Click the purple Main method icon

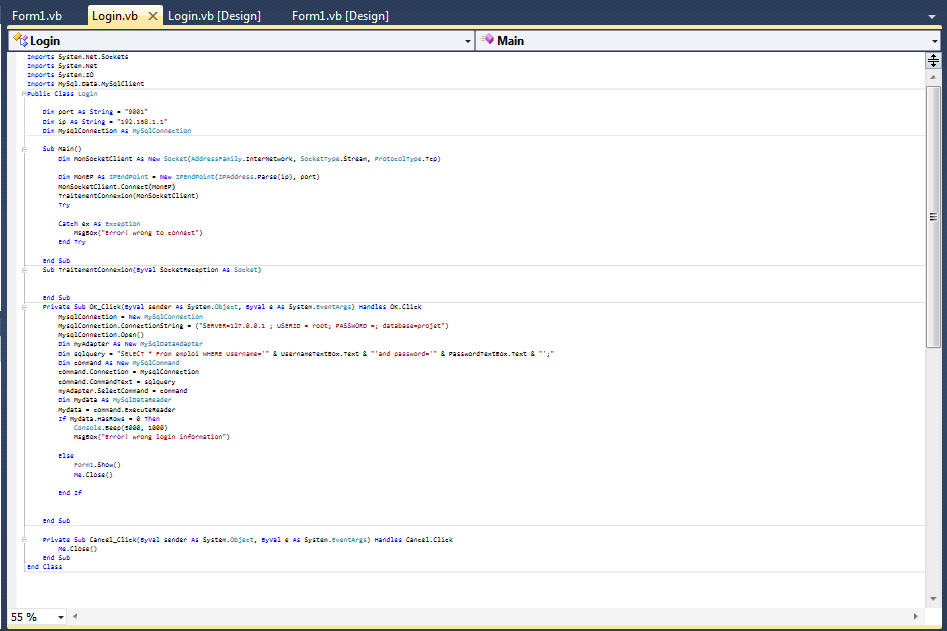click(x=486, y=40)
